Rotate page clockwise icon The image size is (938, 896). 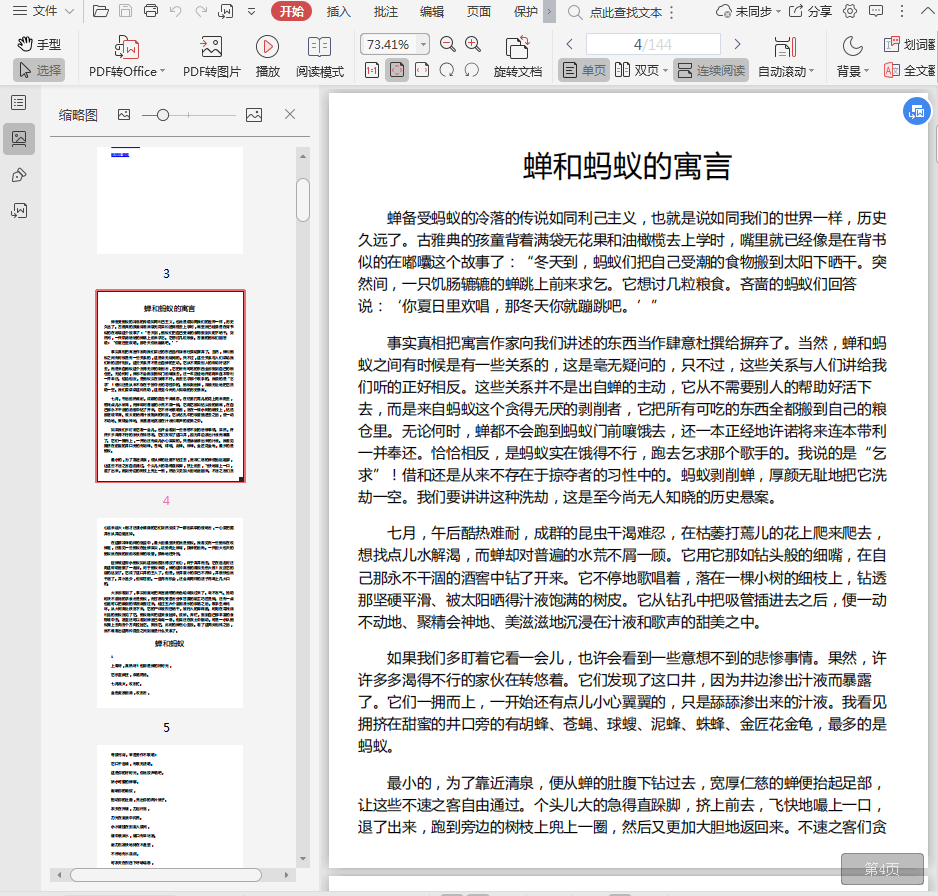[x=447, y=70]
